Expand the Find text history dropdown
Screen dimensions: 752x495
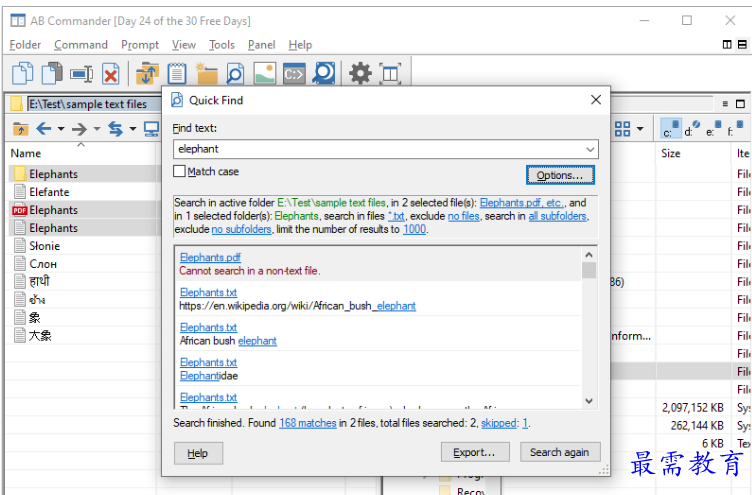590,149
